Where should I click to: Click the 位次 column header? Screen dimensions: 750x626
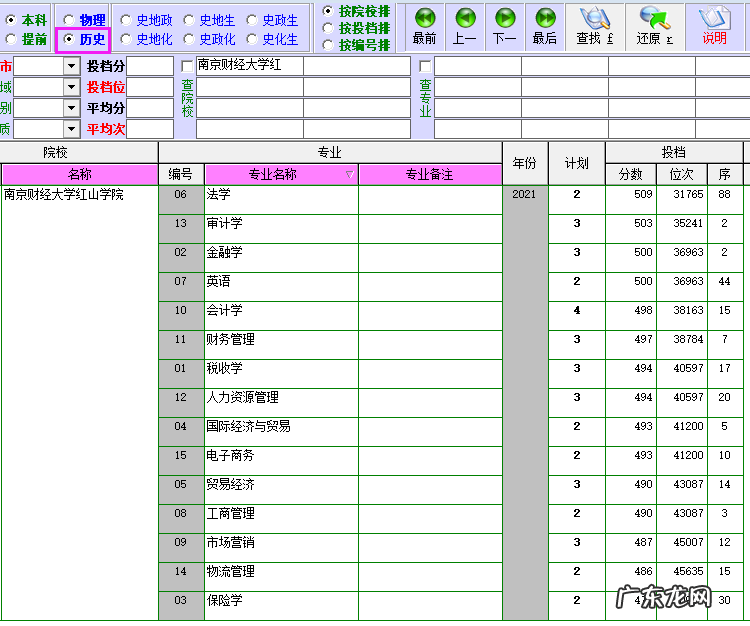coord(682,175)
